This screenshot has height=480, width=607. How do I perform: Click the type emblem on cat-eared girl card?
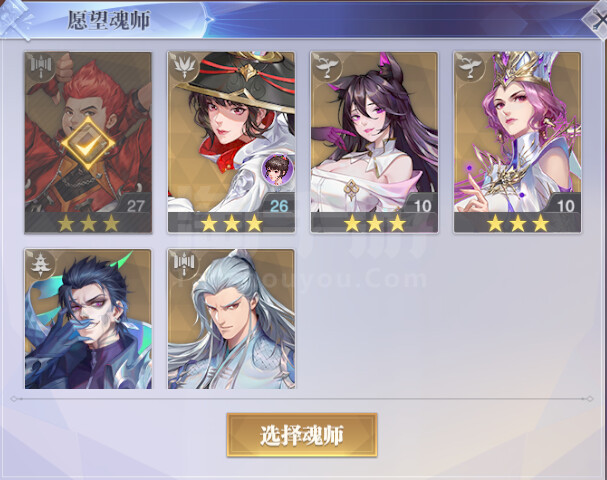point(327,67)
